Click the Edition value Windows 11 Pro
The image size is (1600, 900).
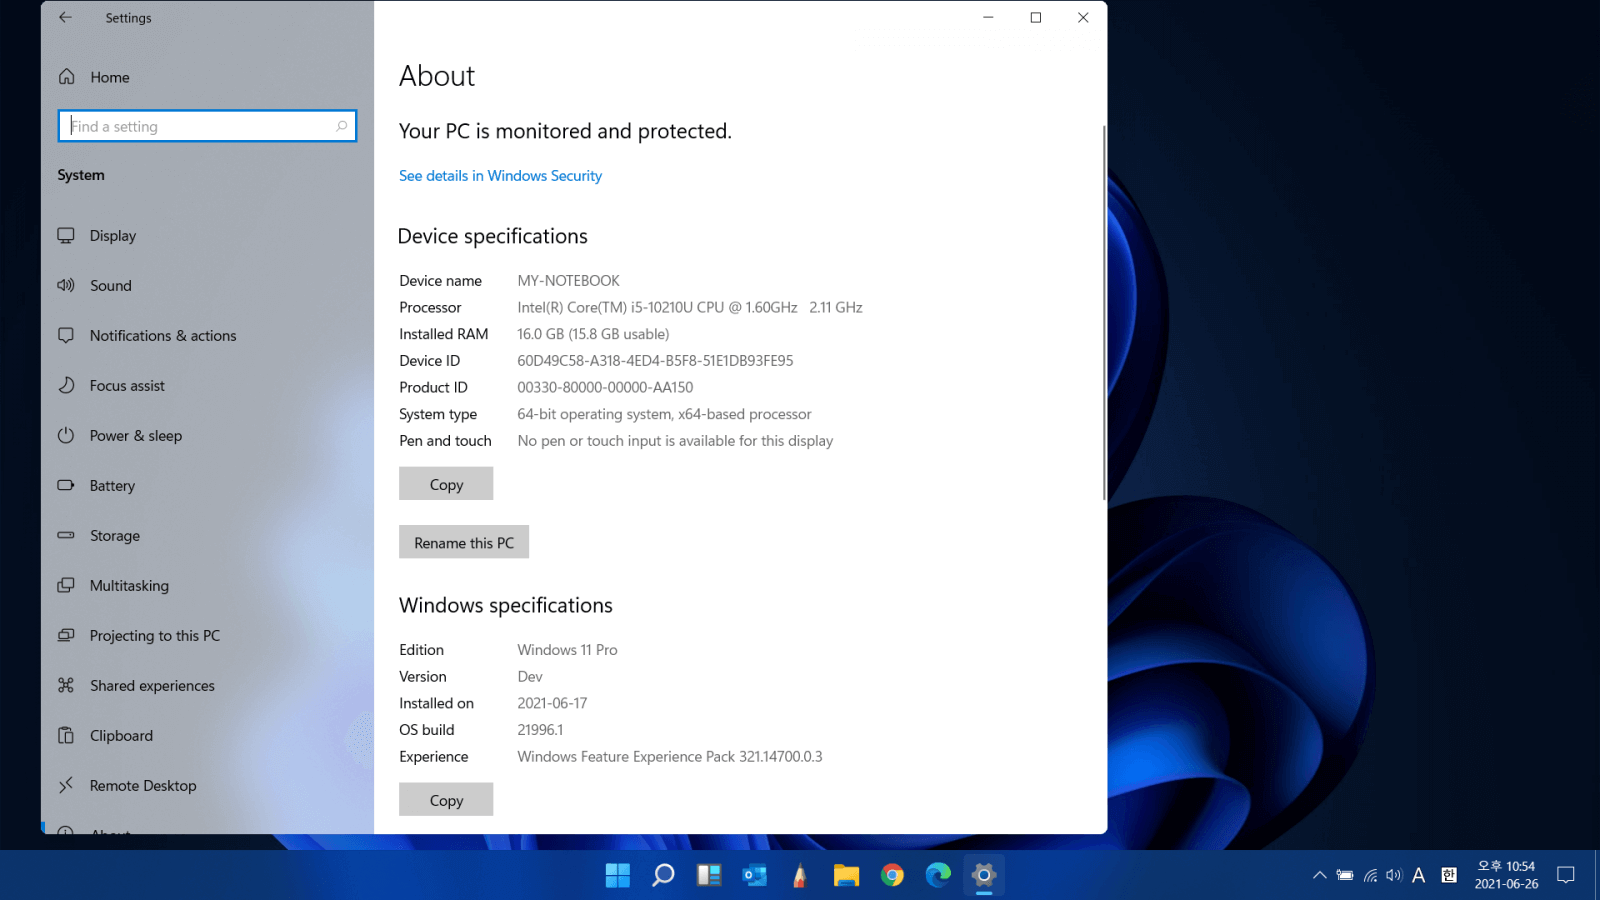(x=567, y=650)
